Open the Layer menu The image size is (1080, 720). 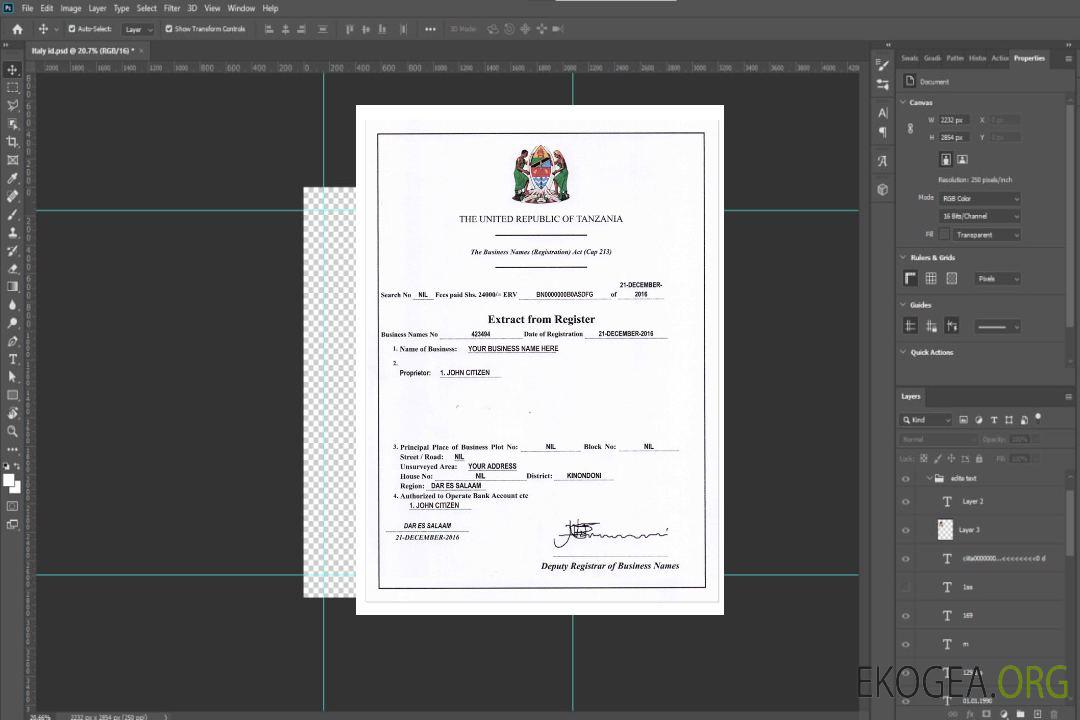tap(97, 8)
